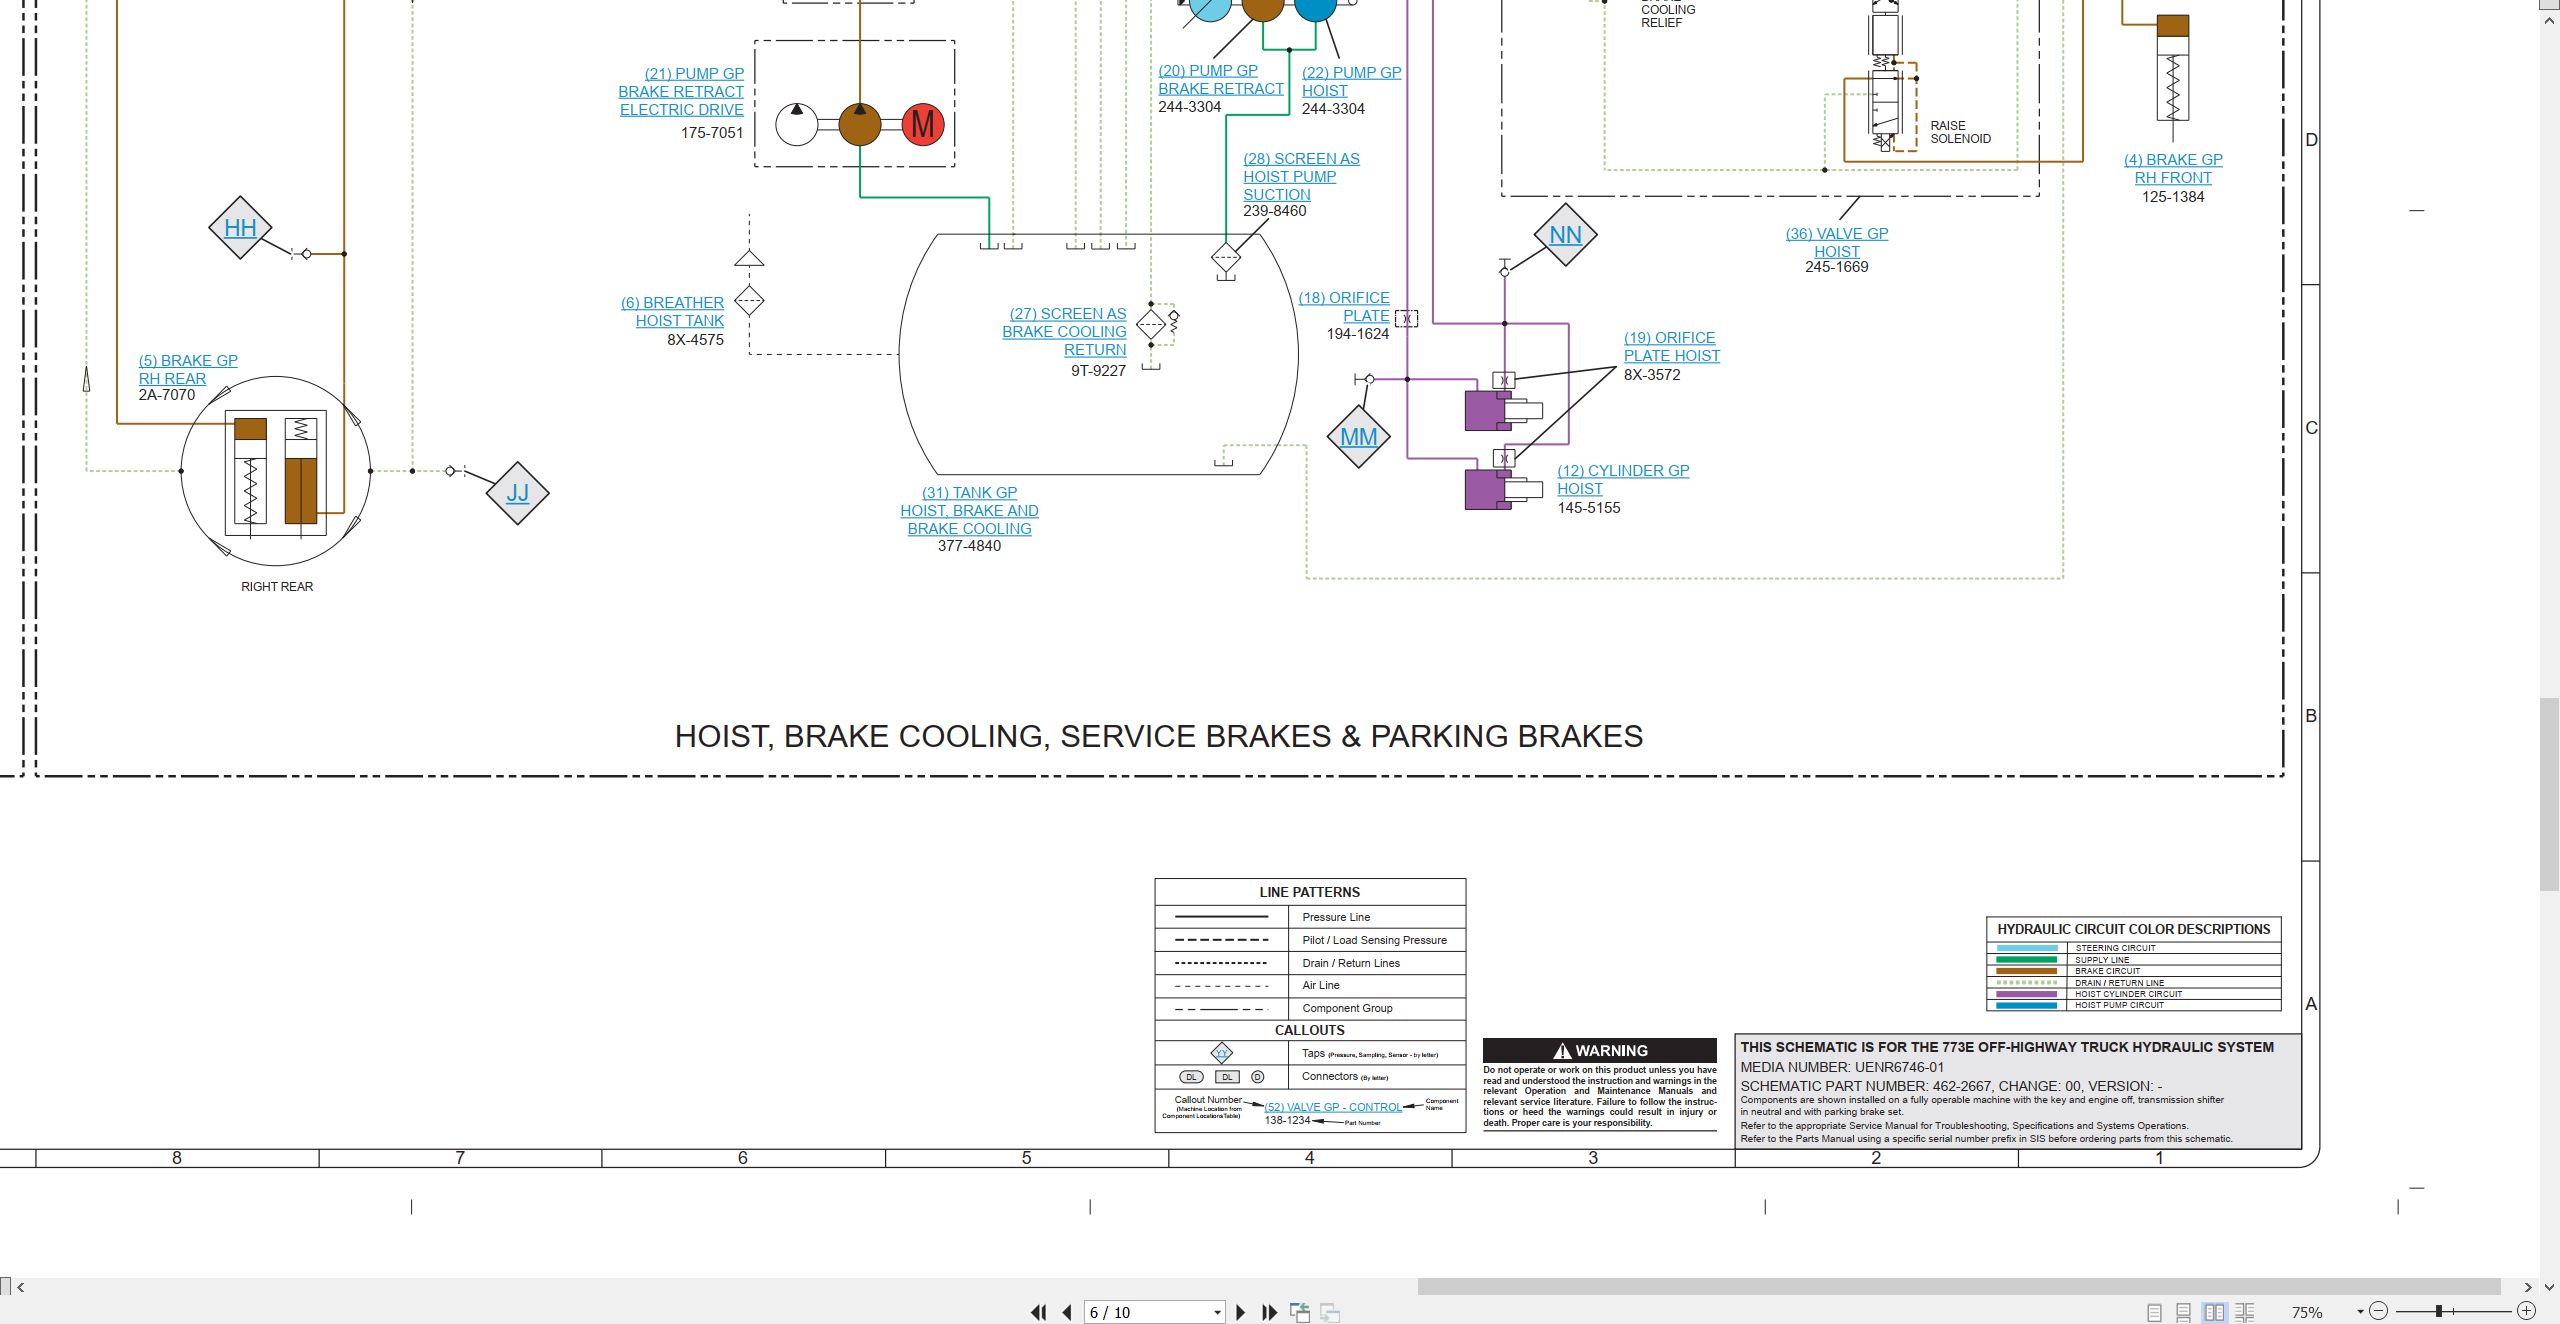Screen dimensions: 2560x1324
Task: Open the (36) Valve GP Hoist link
Action: tap(1837, 243)
